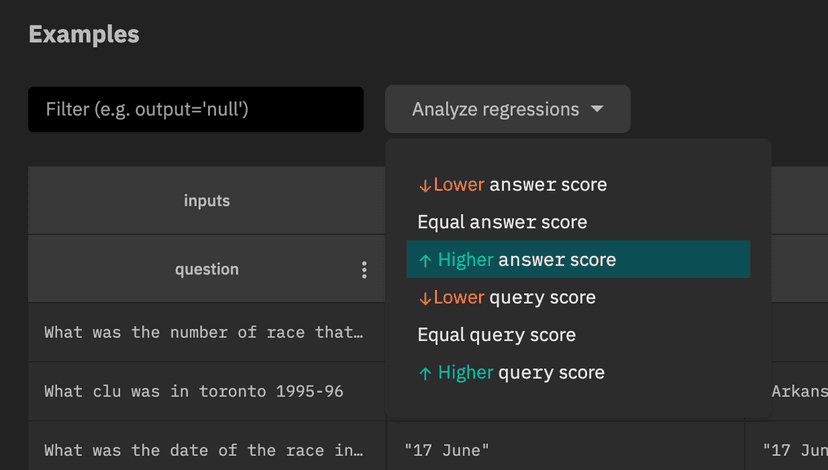Choose Equal query score option
828x470 pixels.
496,335
